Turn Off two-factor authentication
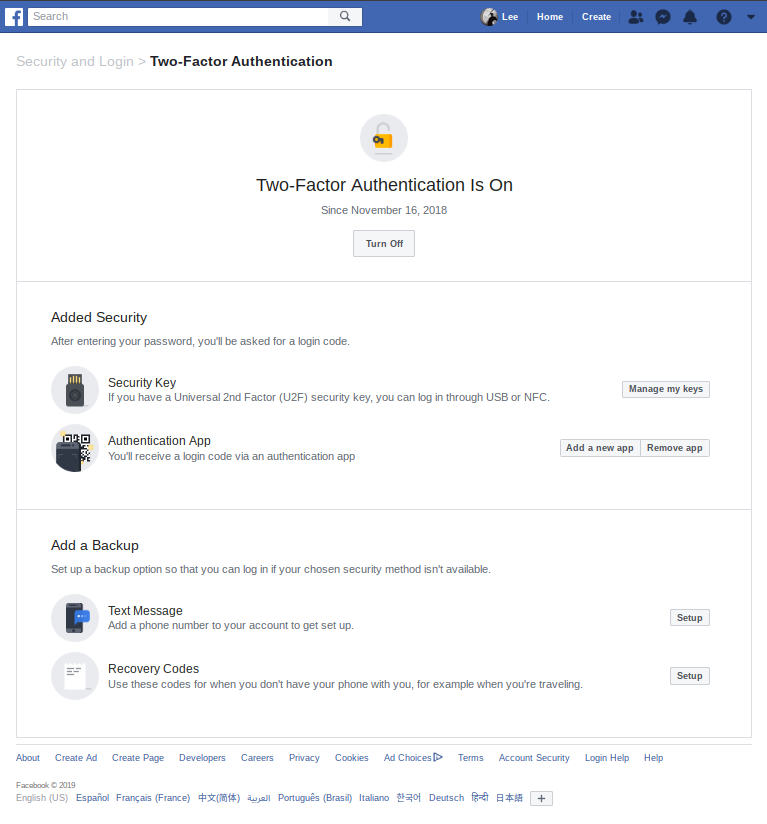This screenshot has height=824, width=767. [x=384, y=243]
